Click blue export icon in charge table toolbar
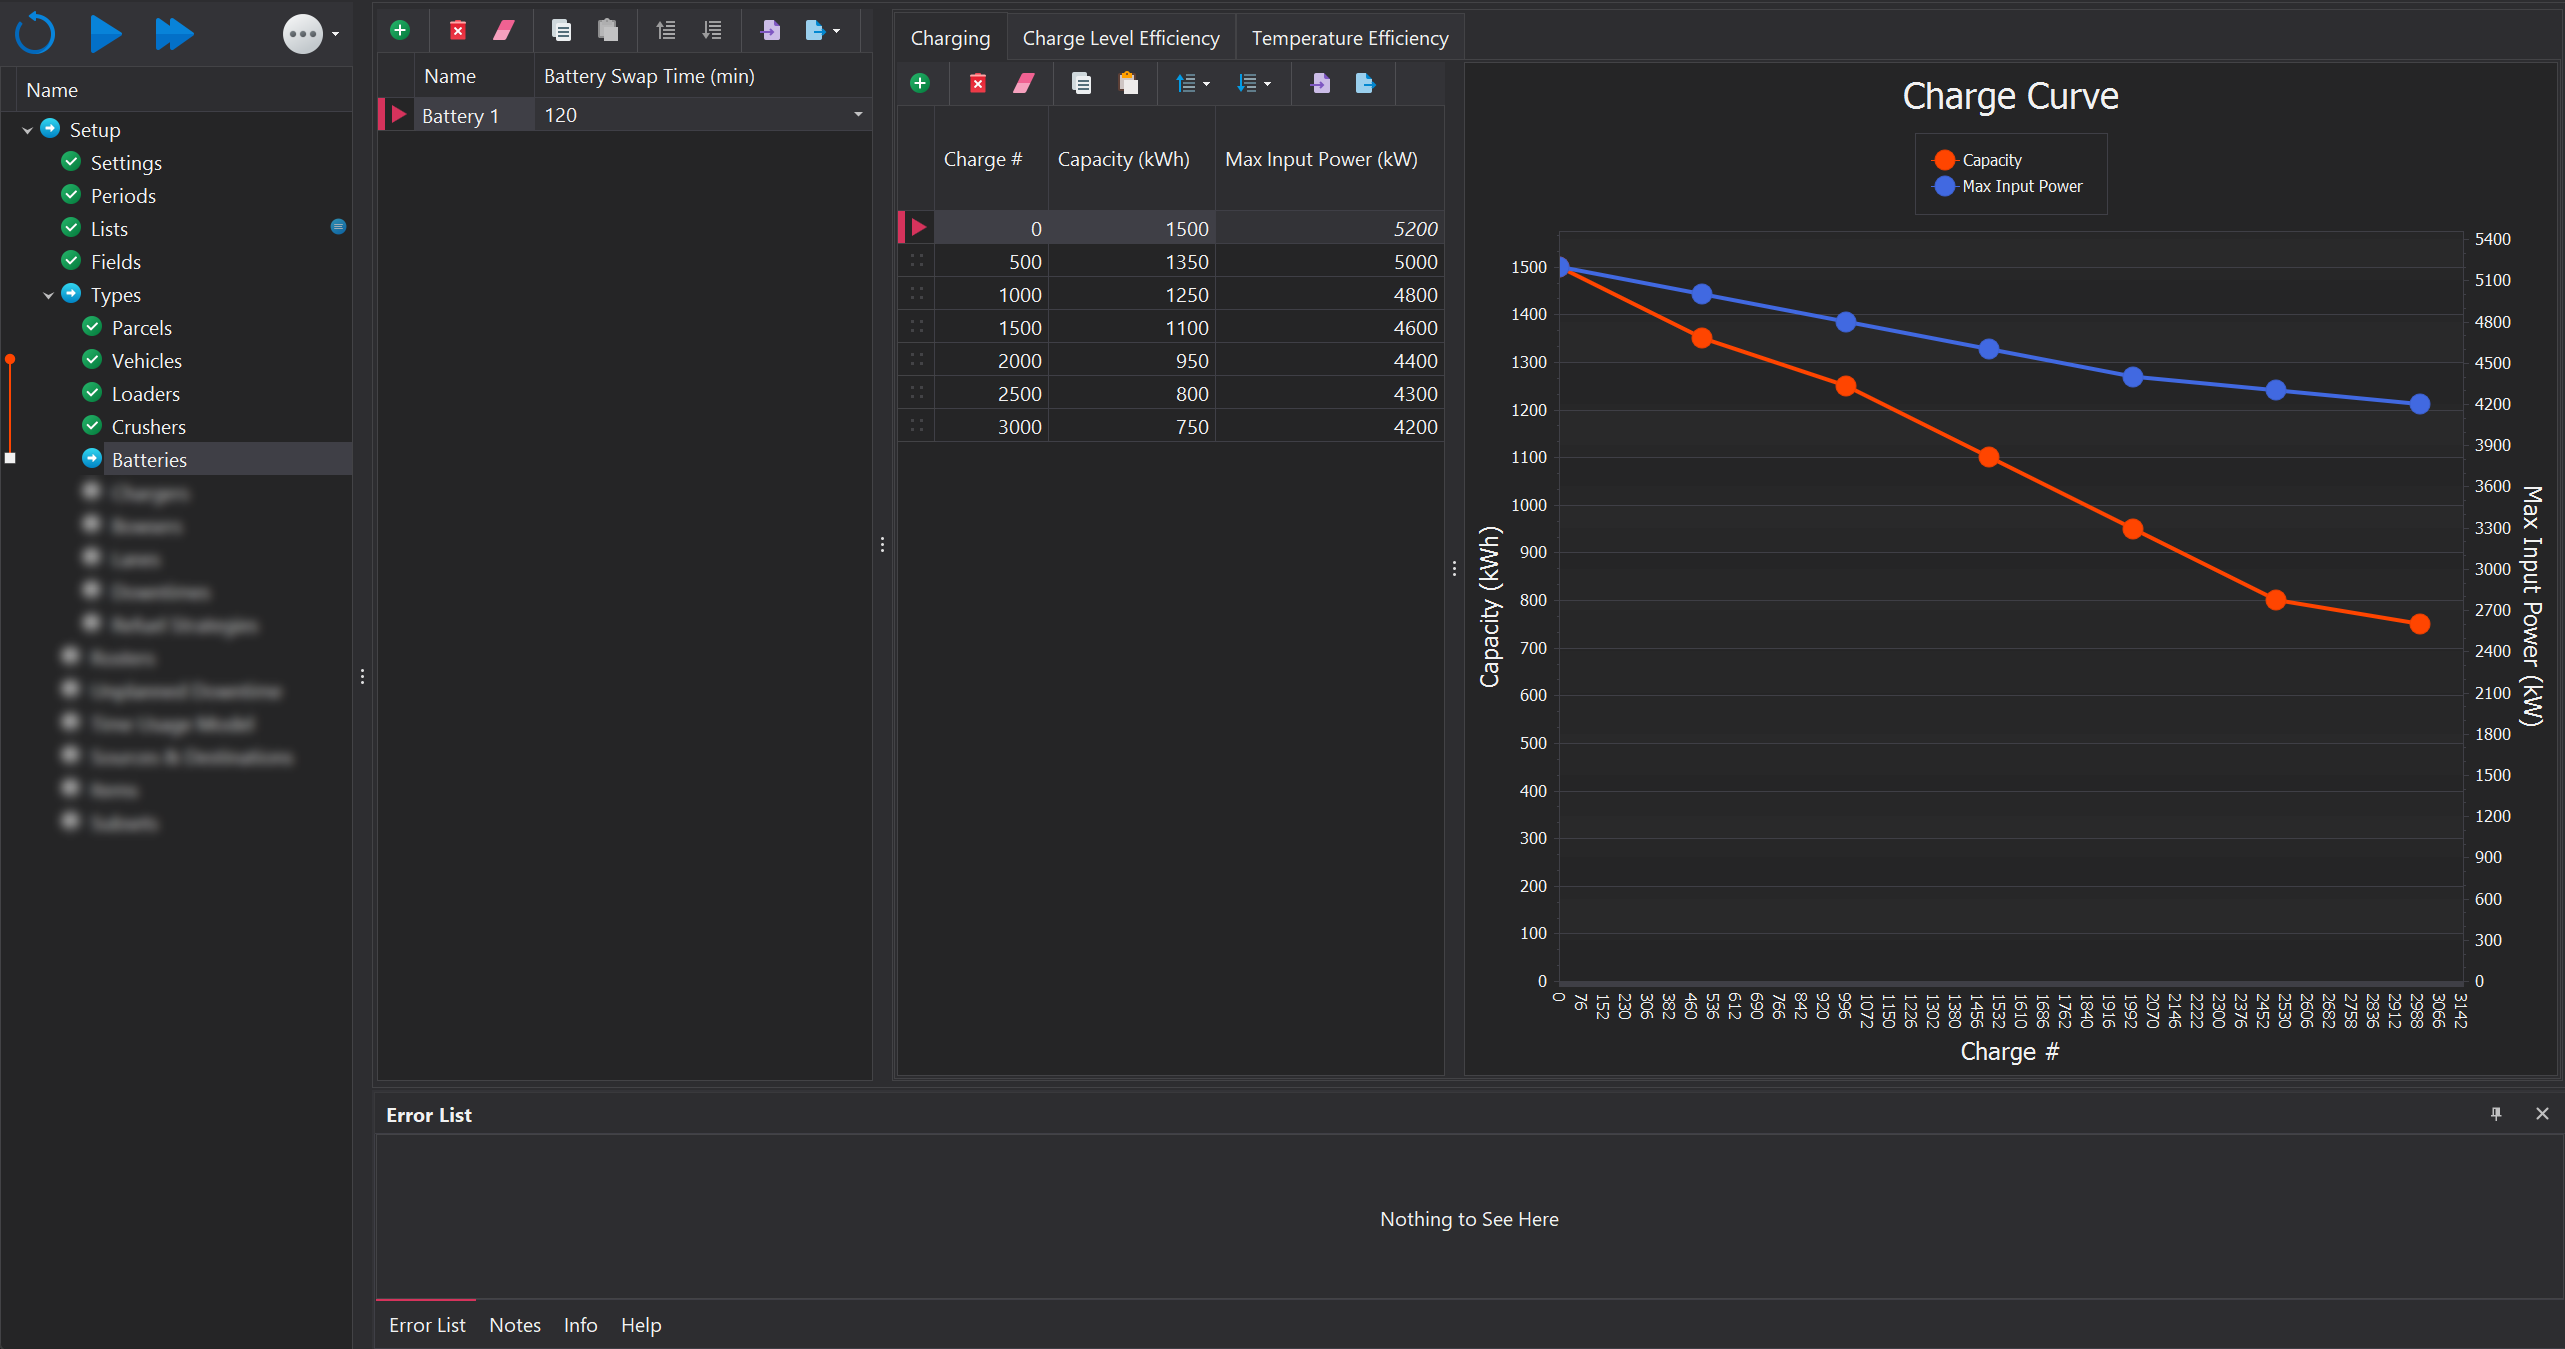 click(1365, 83)
